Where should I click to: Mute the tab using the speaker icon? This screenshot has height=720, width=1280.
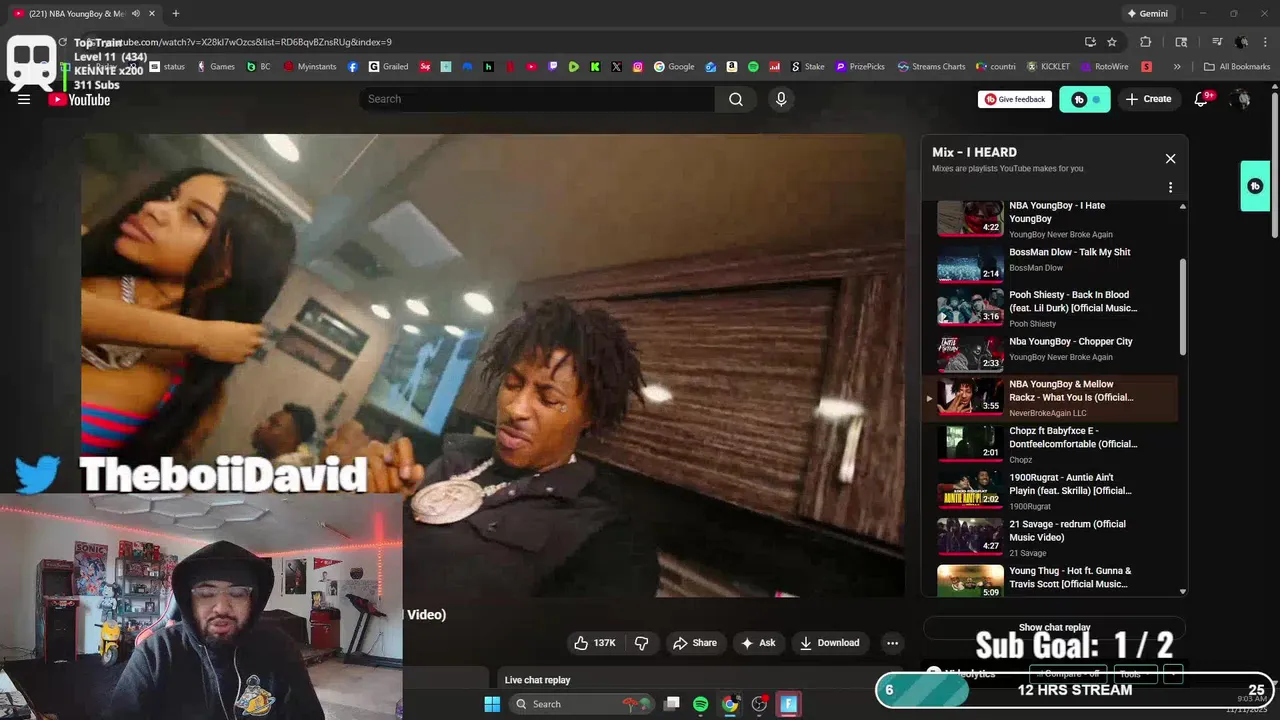136,13
